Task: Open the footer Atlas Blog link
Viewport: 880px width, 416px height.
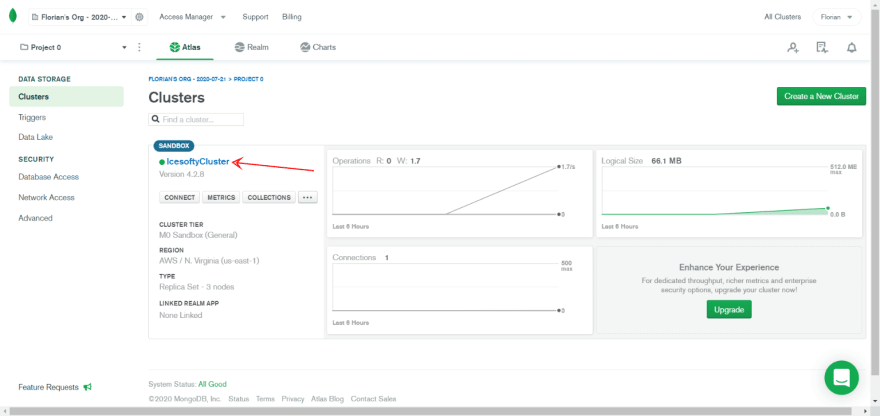Action: pyautogui.click(x=327, y=399)
